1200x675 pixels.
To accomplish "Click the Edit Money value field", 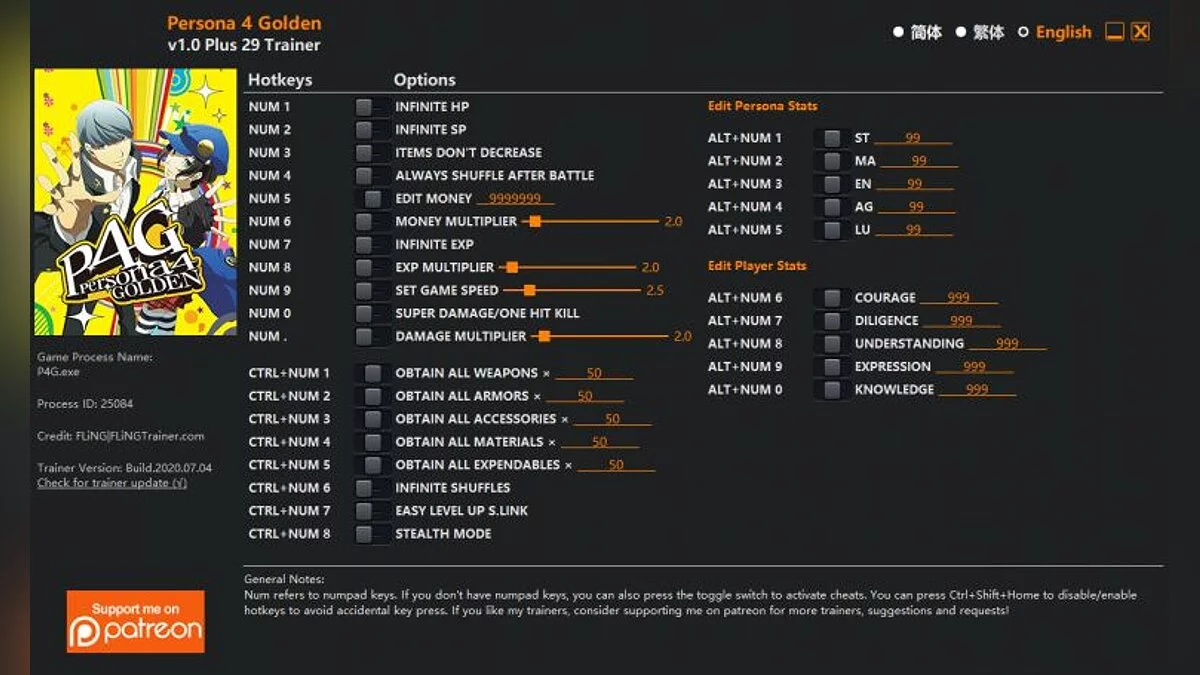I will (516, 198).
